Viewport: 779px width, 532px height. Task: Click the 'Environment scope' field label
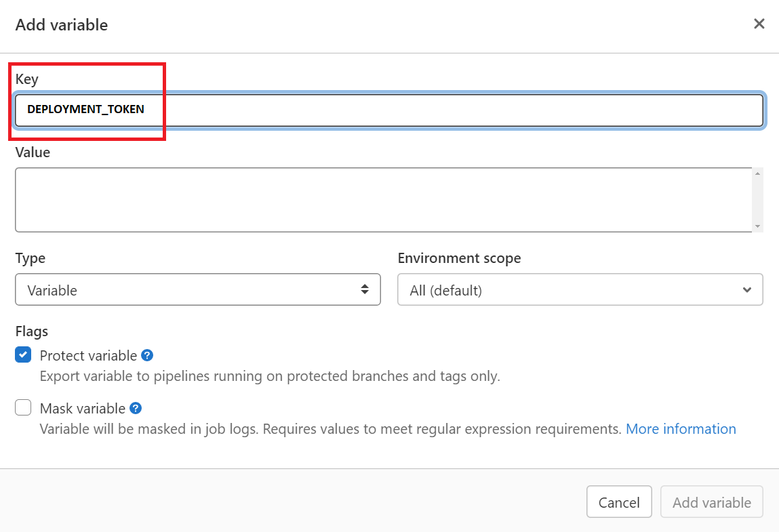459,258
